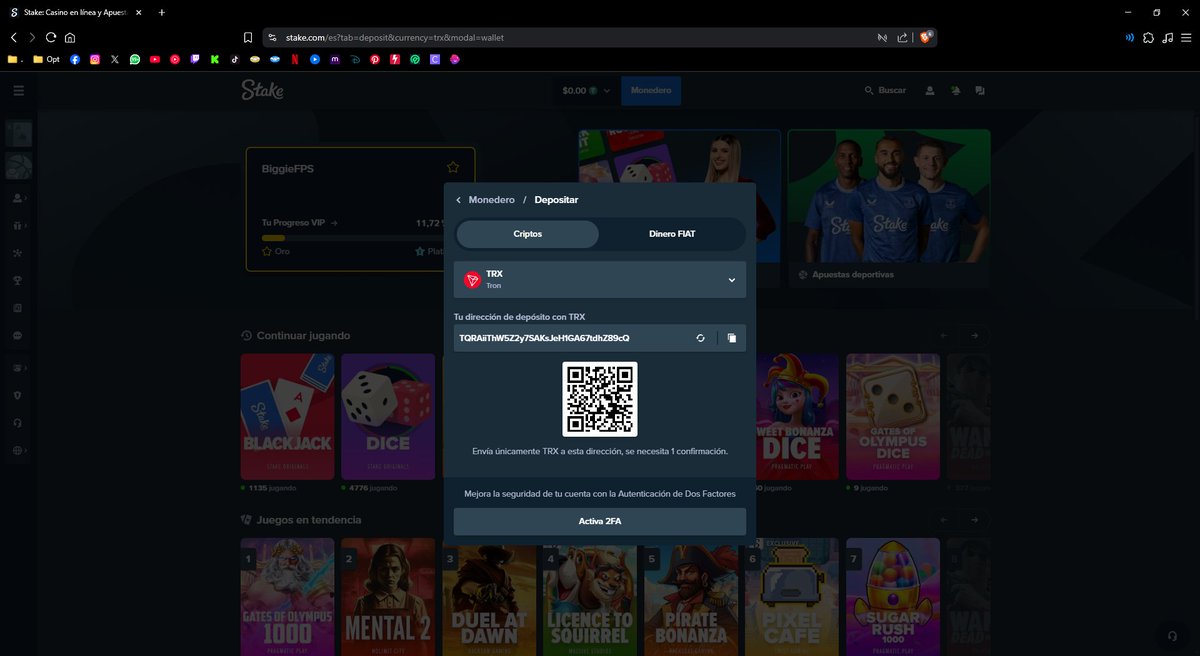Switch to the Dinero FIAT tab
Screen dimensions: 1200x656
(672, 234)
